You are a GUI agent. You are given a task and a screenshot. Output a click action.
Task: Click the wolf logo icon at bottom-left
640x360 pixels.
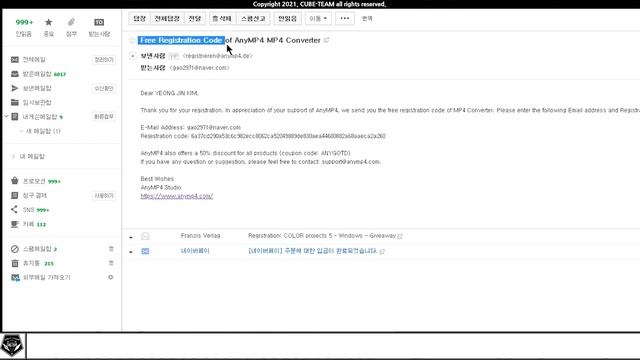pyautogui.click(x=12, y=346)
